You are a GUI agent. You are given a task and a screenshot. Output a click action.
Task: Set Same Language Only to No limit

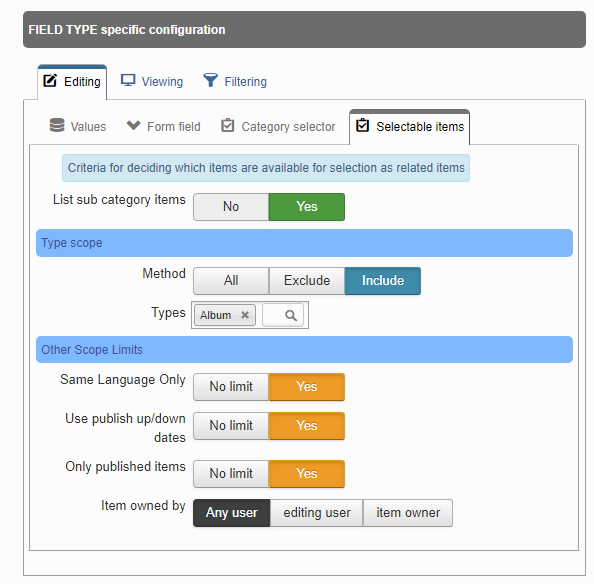pos(231,387)
